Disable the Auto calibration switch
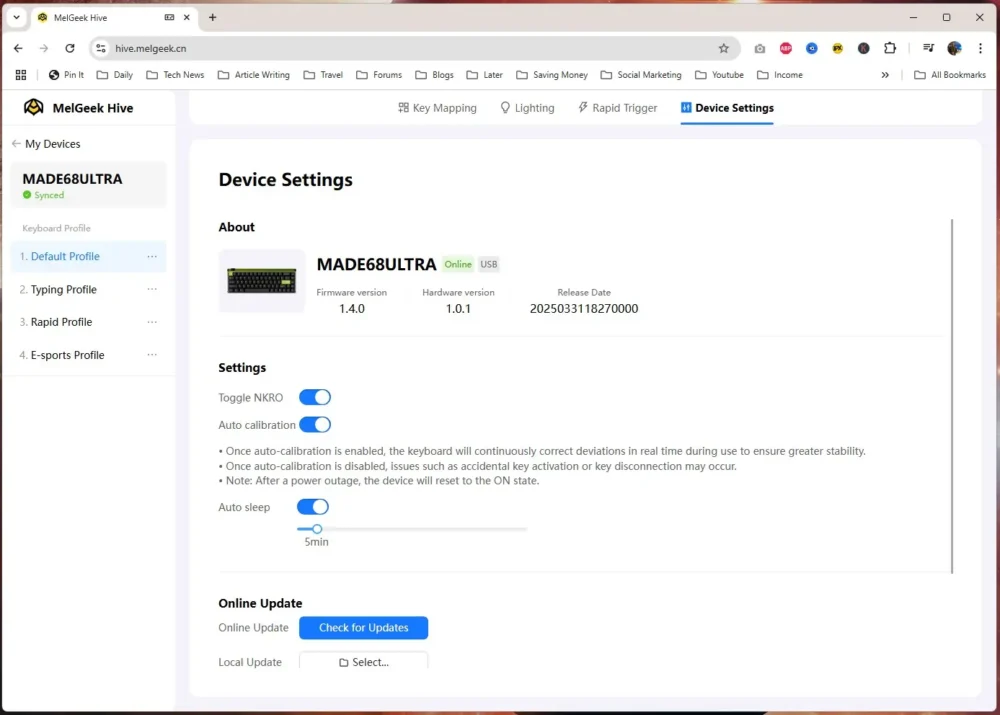1000x715 pixels. [315, 425]
